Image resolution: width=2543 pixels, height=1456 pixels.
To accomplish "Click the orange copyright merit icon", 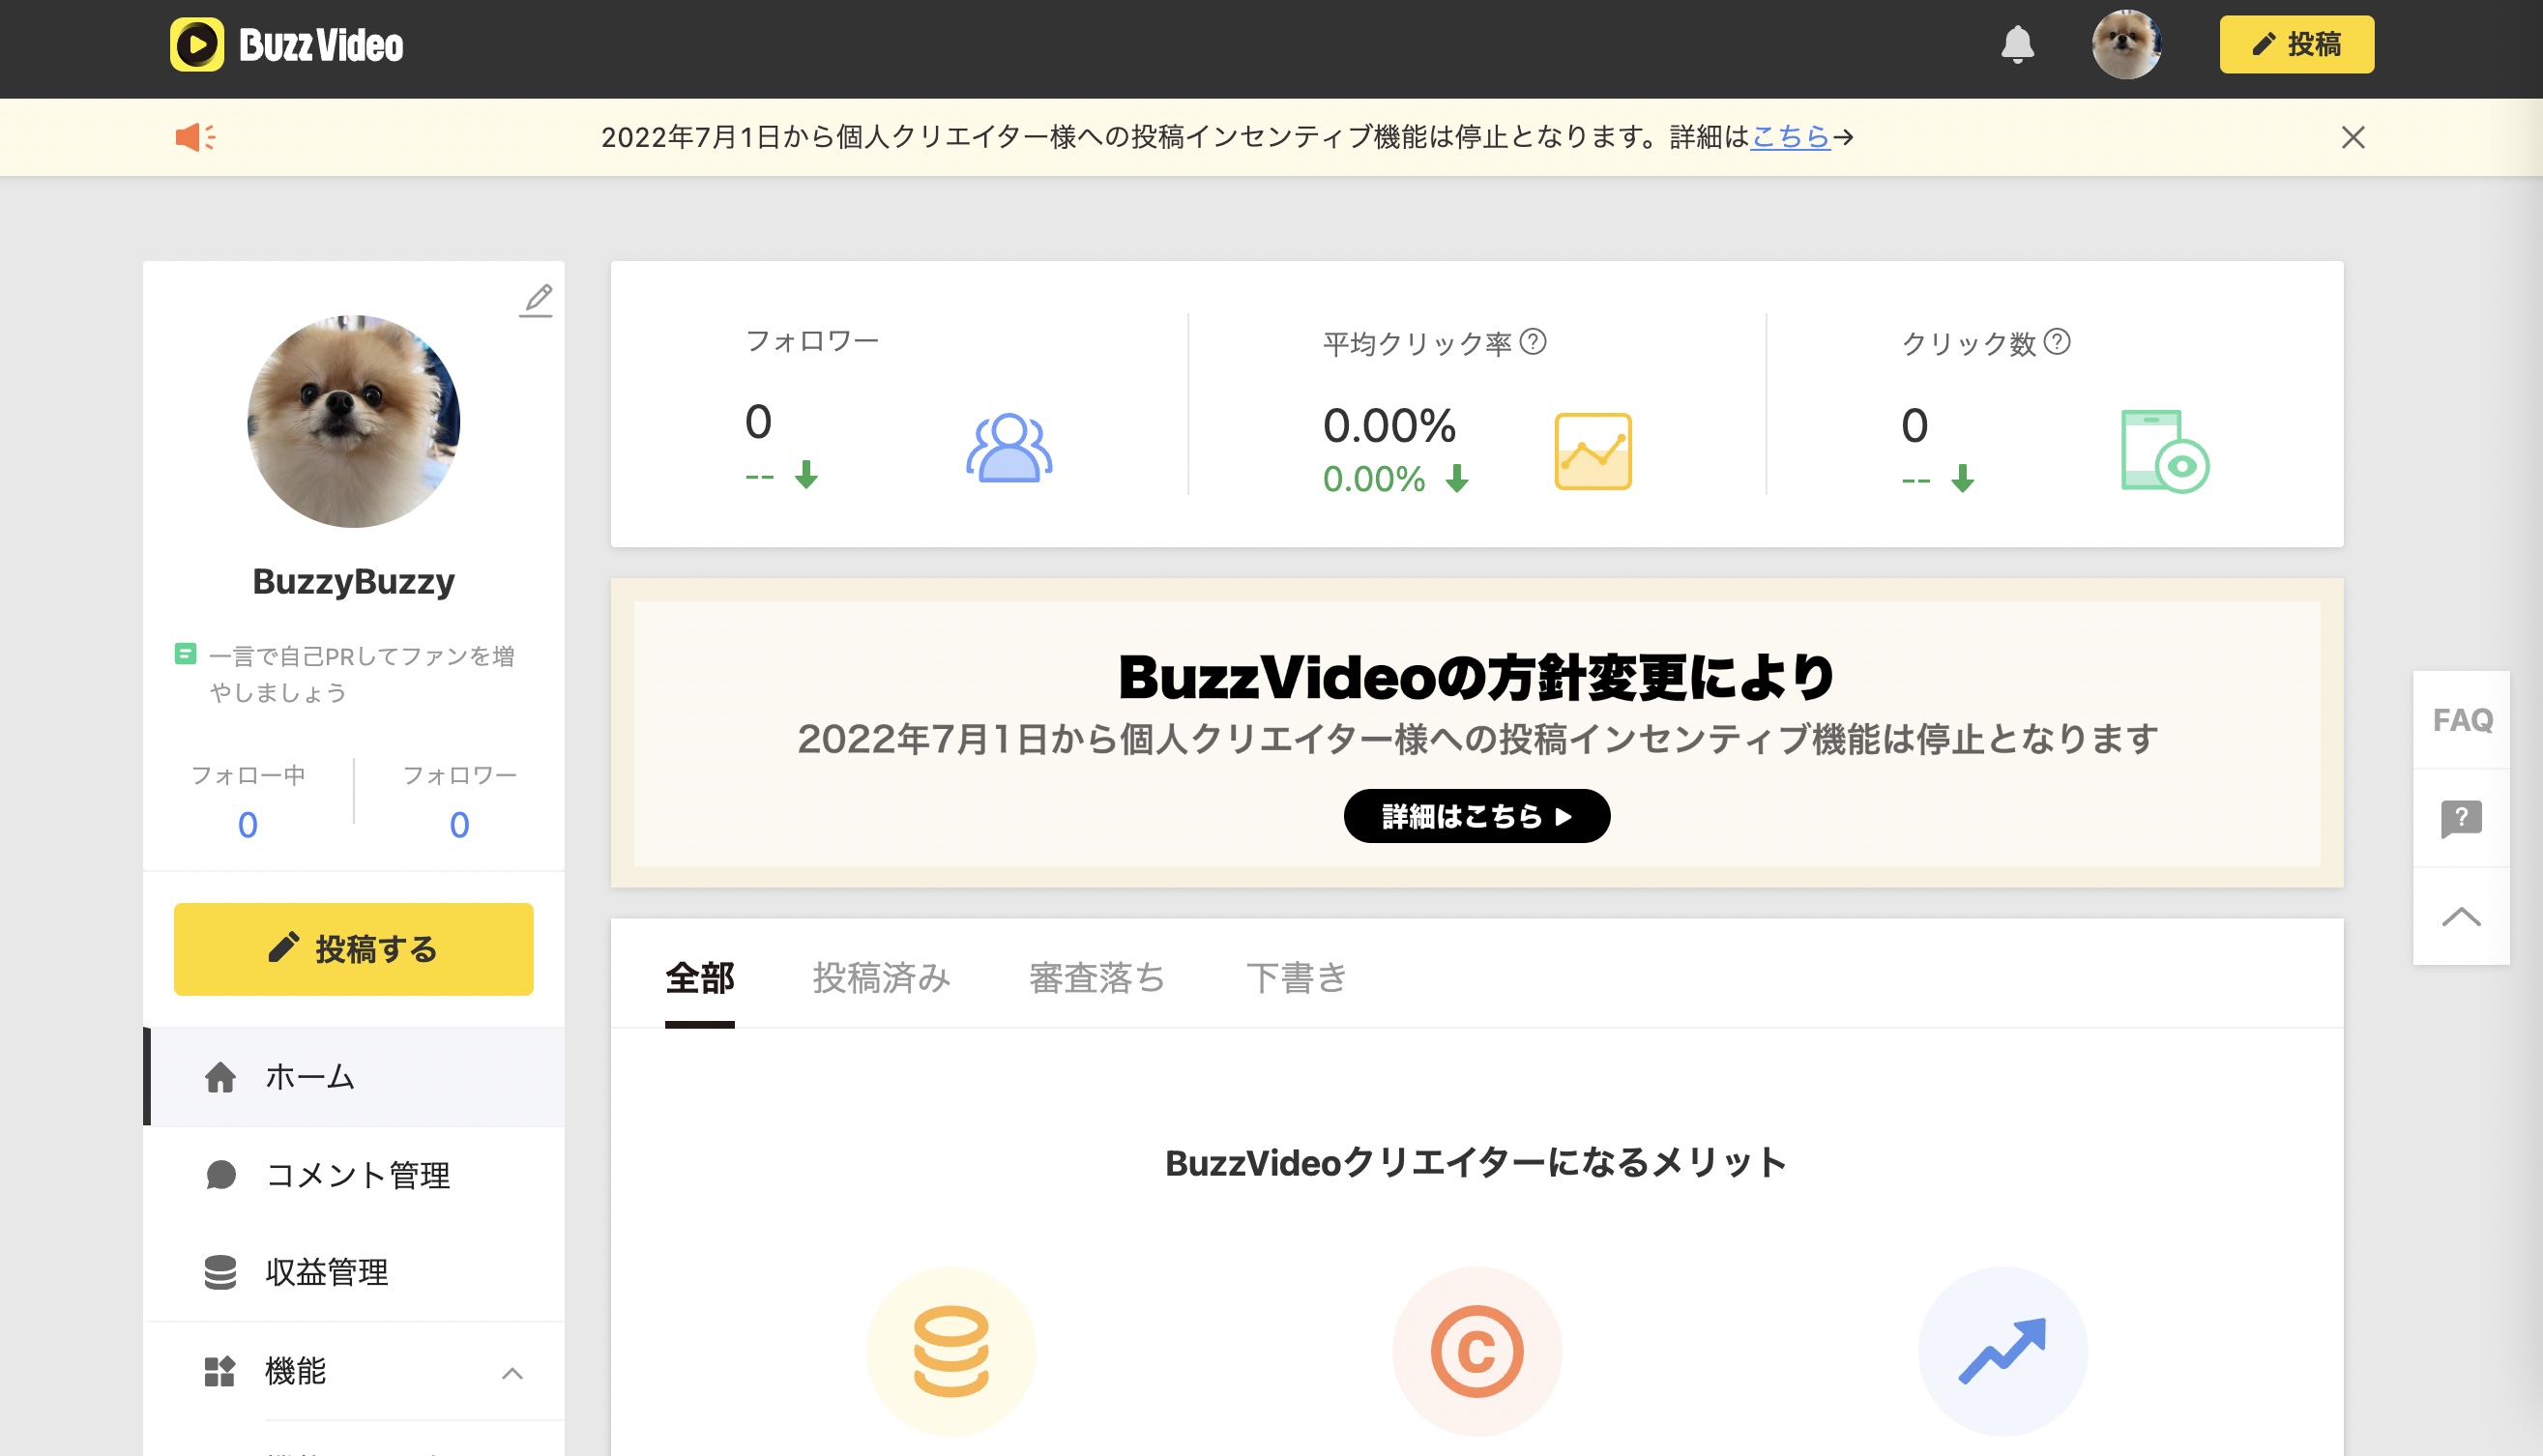I will 1477,1351.
